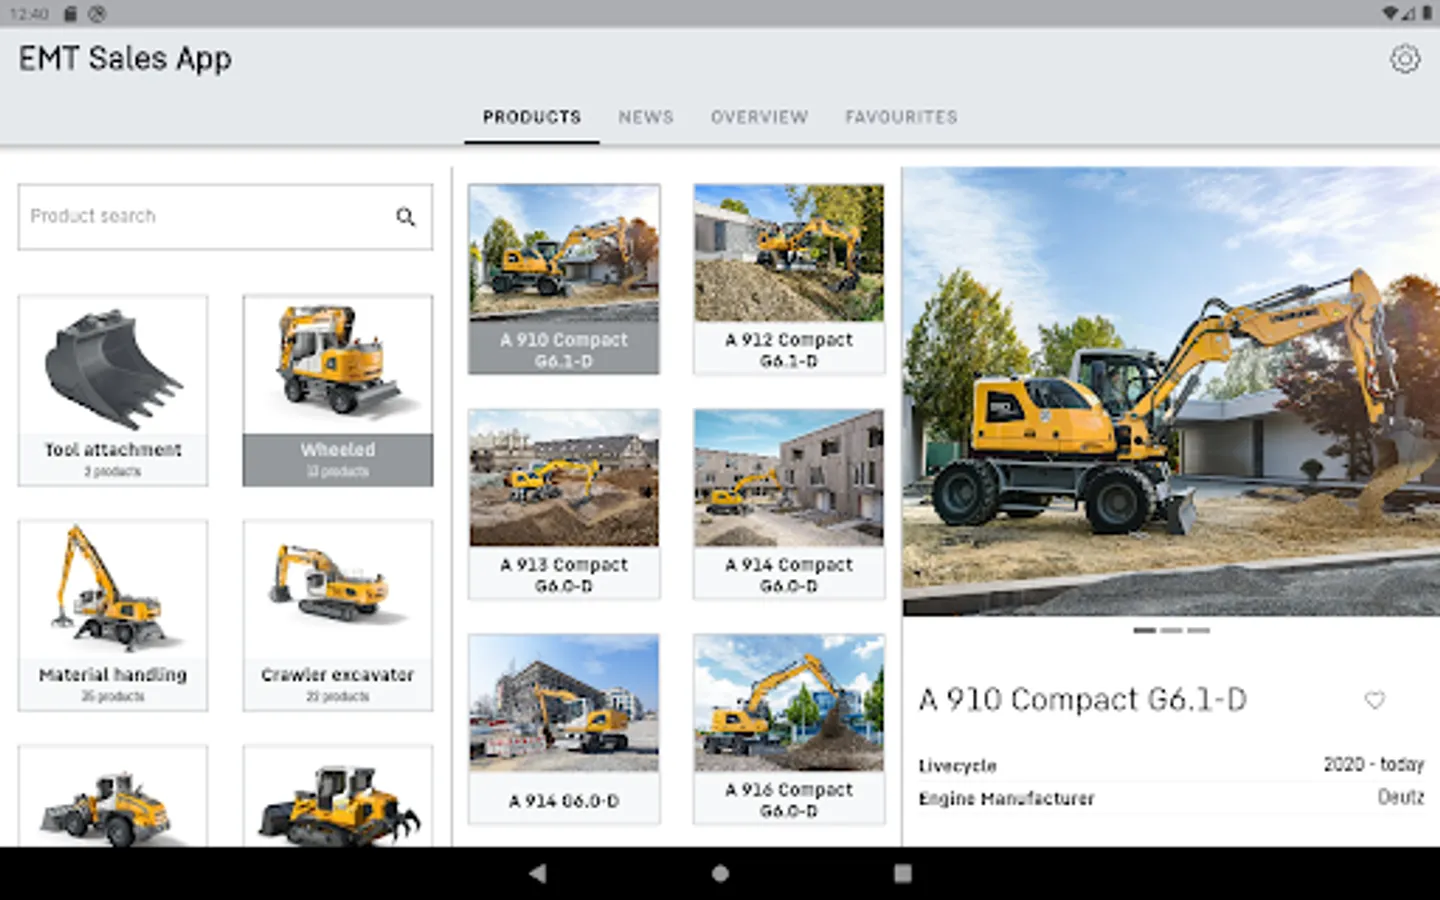Go to the third image carousel indicator

pyautogui.click(x=1199, y=630)
